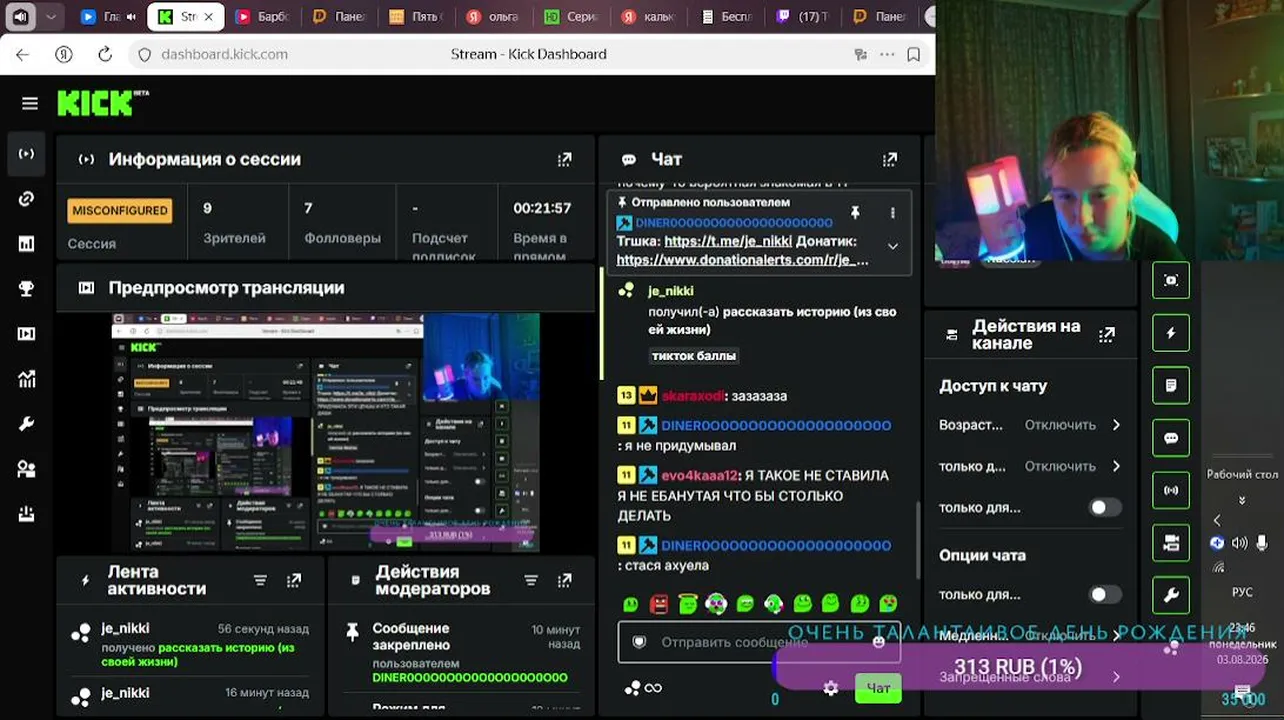Viewport: 1284px width, 720px height.
Task: Open the growth chart icon in the sidebar
Action: click(27, 379)
